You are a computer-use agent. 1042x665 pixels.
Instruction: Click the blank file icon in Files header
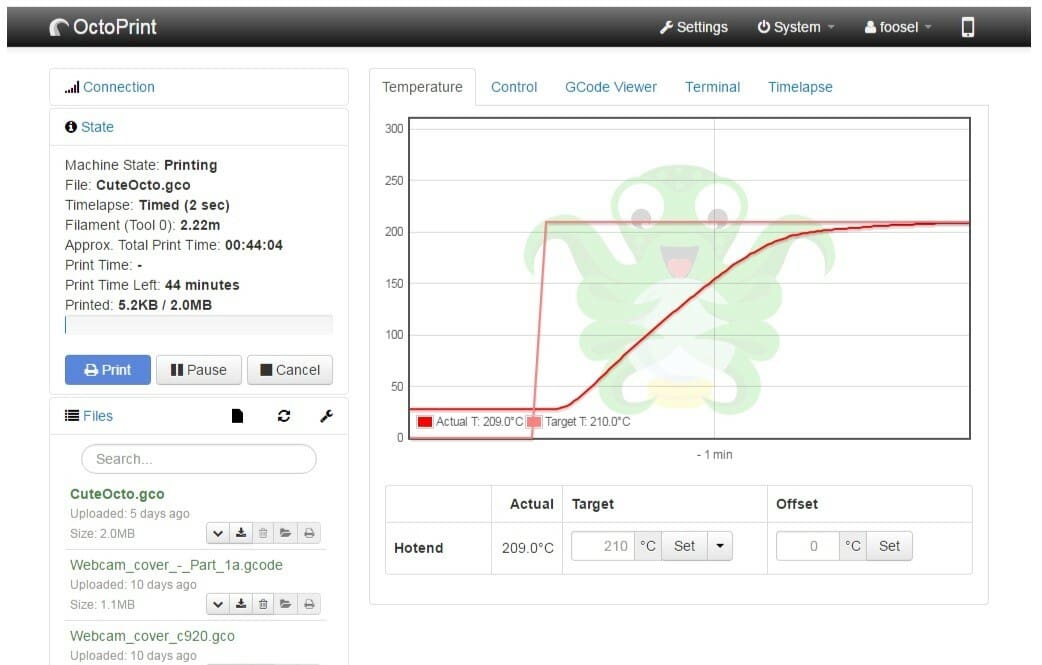click(237, 416)
